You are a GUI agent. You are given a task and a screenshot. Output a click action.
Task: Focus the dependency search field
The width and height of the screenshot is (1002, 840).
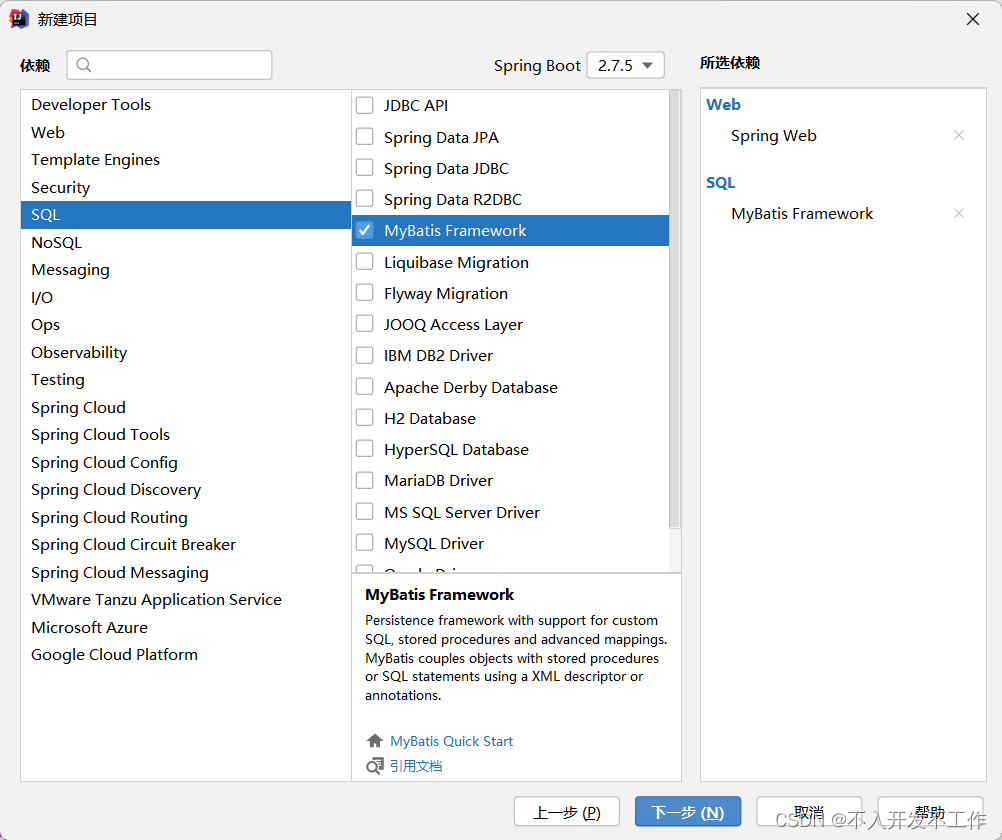click(169, 65)
